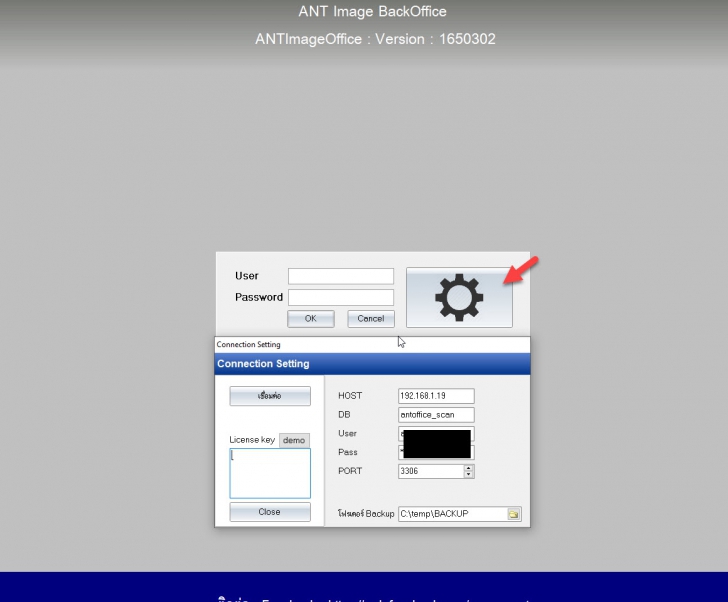Click the login Password input field
728x602 pixels.
pos(341,298)
